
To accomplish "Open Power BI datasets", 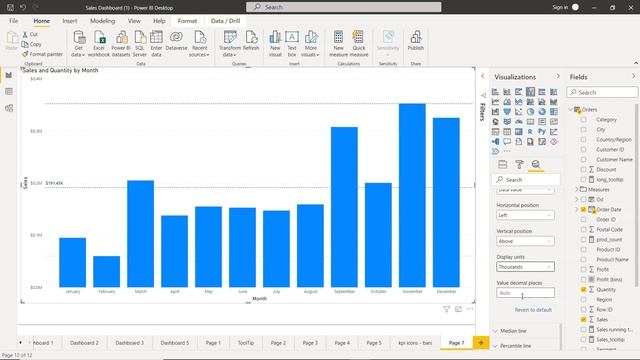I will [x=121, y=44].
